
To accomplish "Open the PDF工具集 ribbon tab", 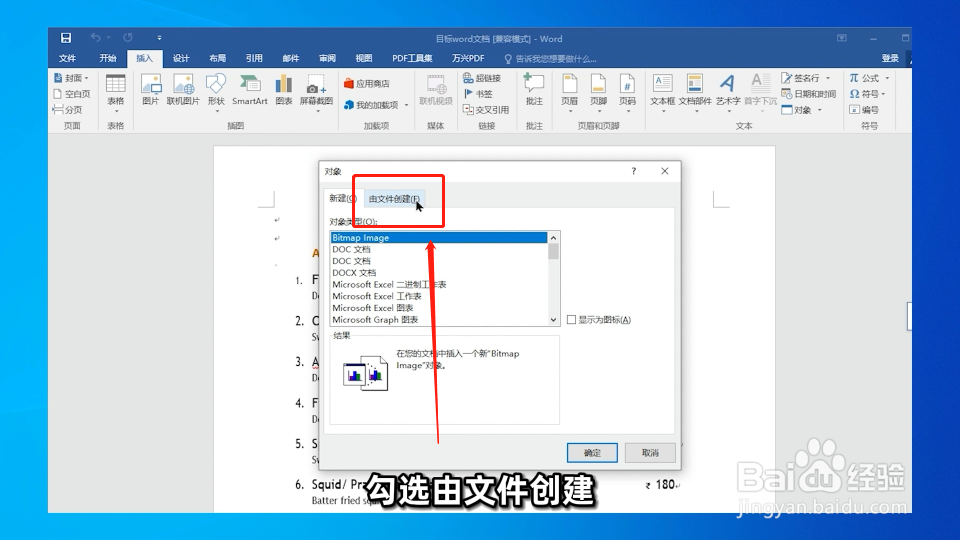I will pos(412,58).
